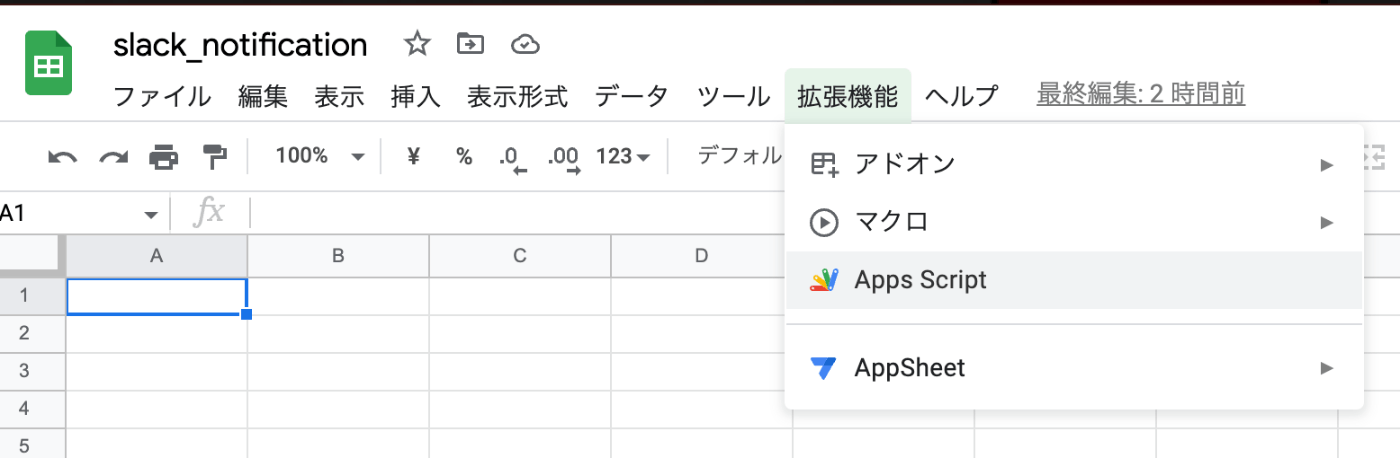The height and width of the screenshot is (458, 1400).
Task: Click the select-all corner box
Action: click(x=30, y=256)
